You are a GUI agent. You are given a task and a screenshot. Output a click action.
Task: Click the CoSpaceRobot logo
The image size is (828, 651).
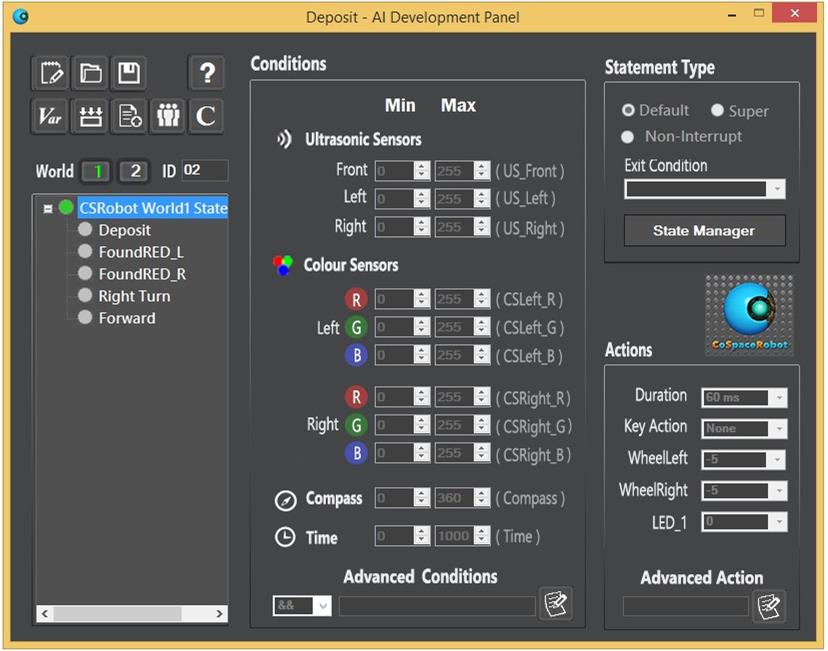click(x=749, y=315)
